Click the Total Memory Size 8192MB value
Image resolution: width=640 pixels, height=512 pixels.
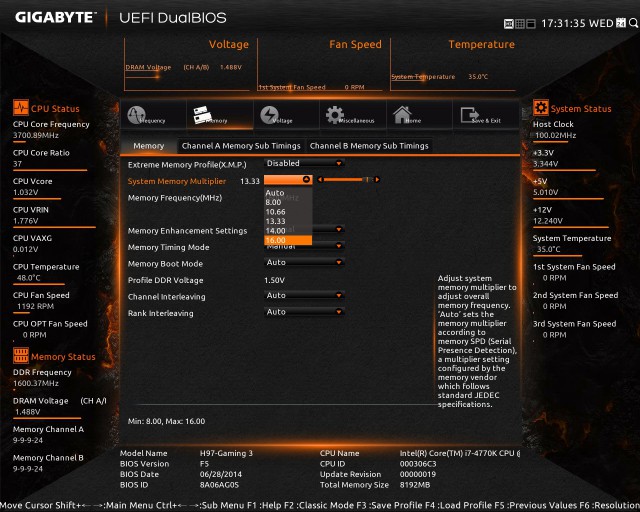[415, 485]
